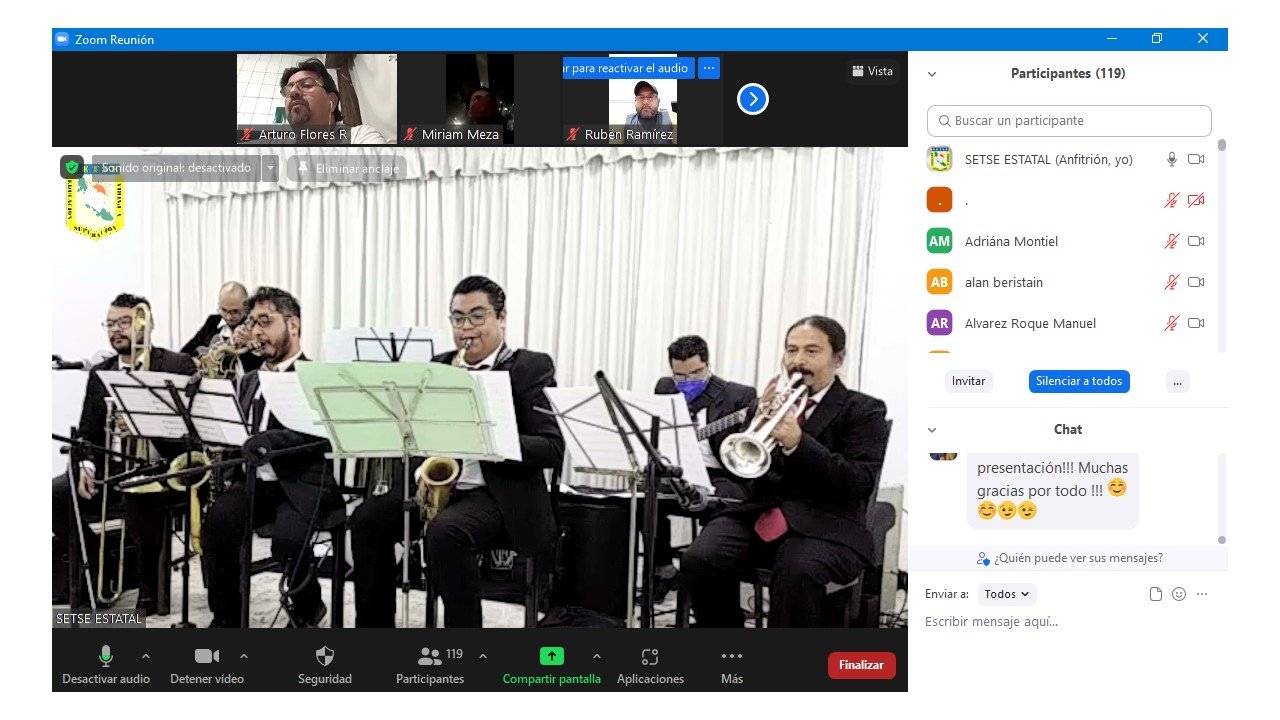The height and width of the screenshot is (720, 1280).
Task: Open the Applications icon in toolbar
Action: (650, 657)
